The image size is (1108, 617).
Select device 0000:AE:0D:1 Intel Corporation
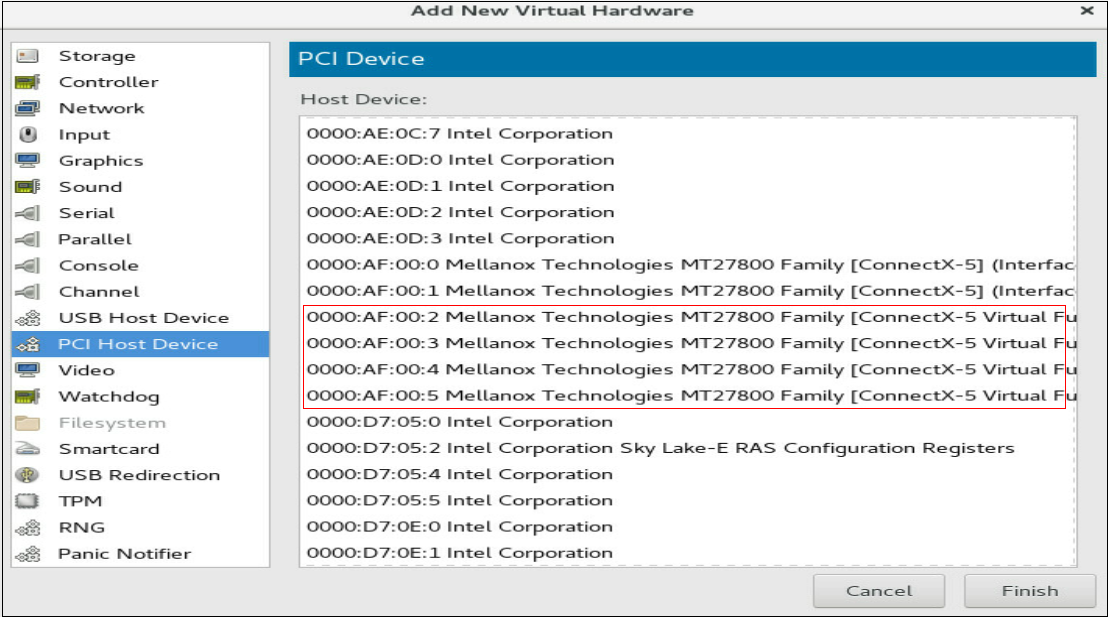pos(688,186)
